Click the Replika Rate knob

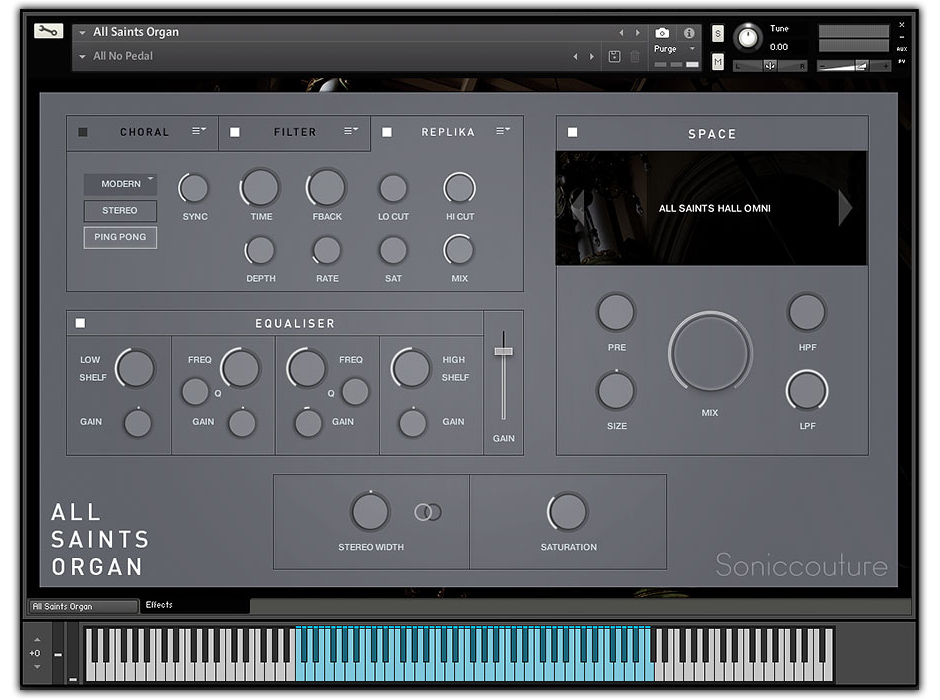tap(327, 251)
